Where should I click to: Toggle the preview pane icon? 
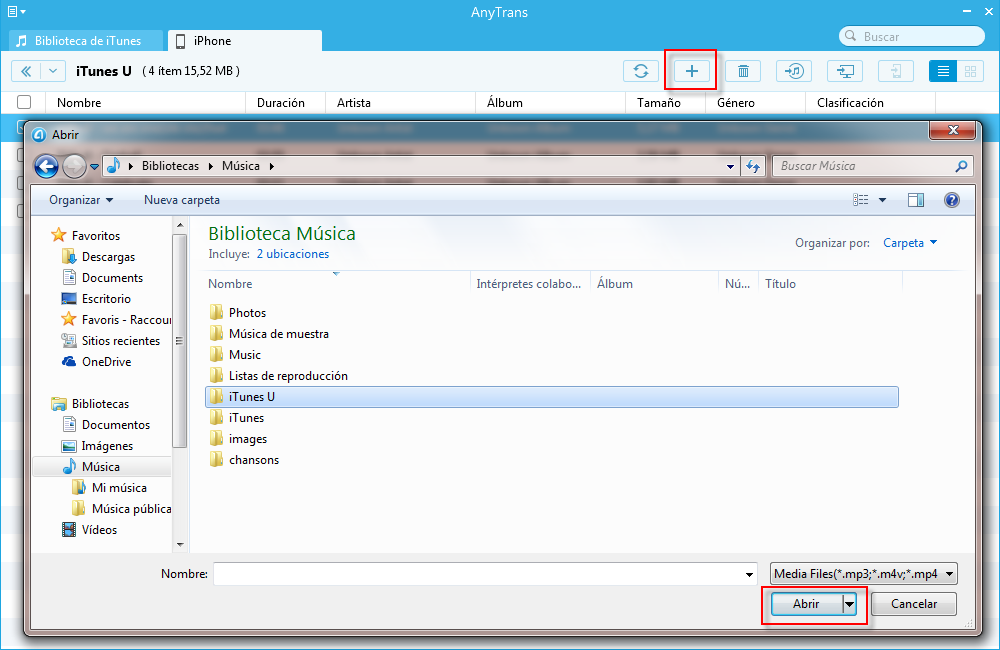click(x=916, y=200)
